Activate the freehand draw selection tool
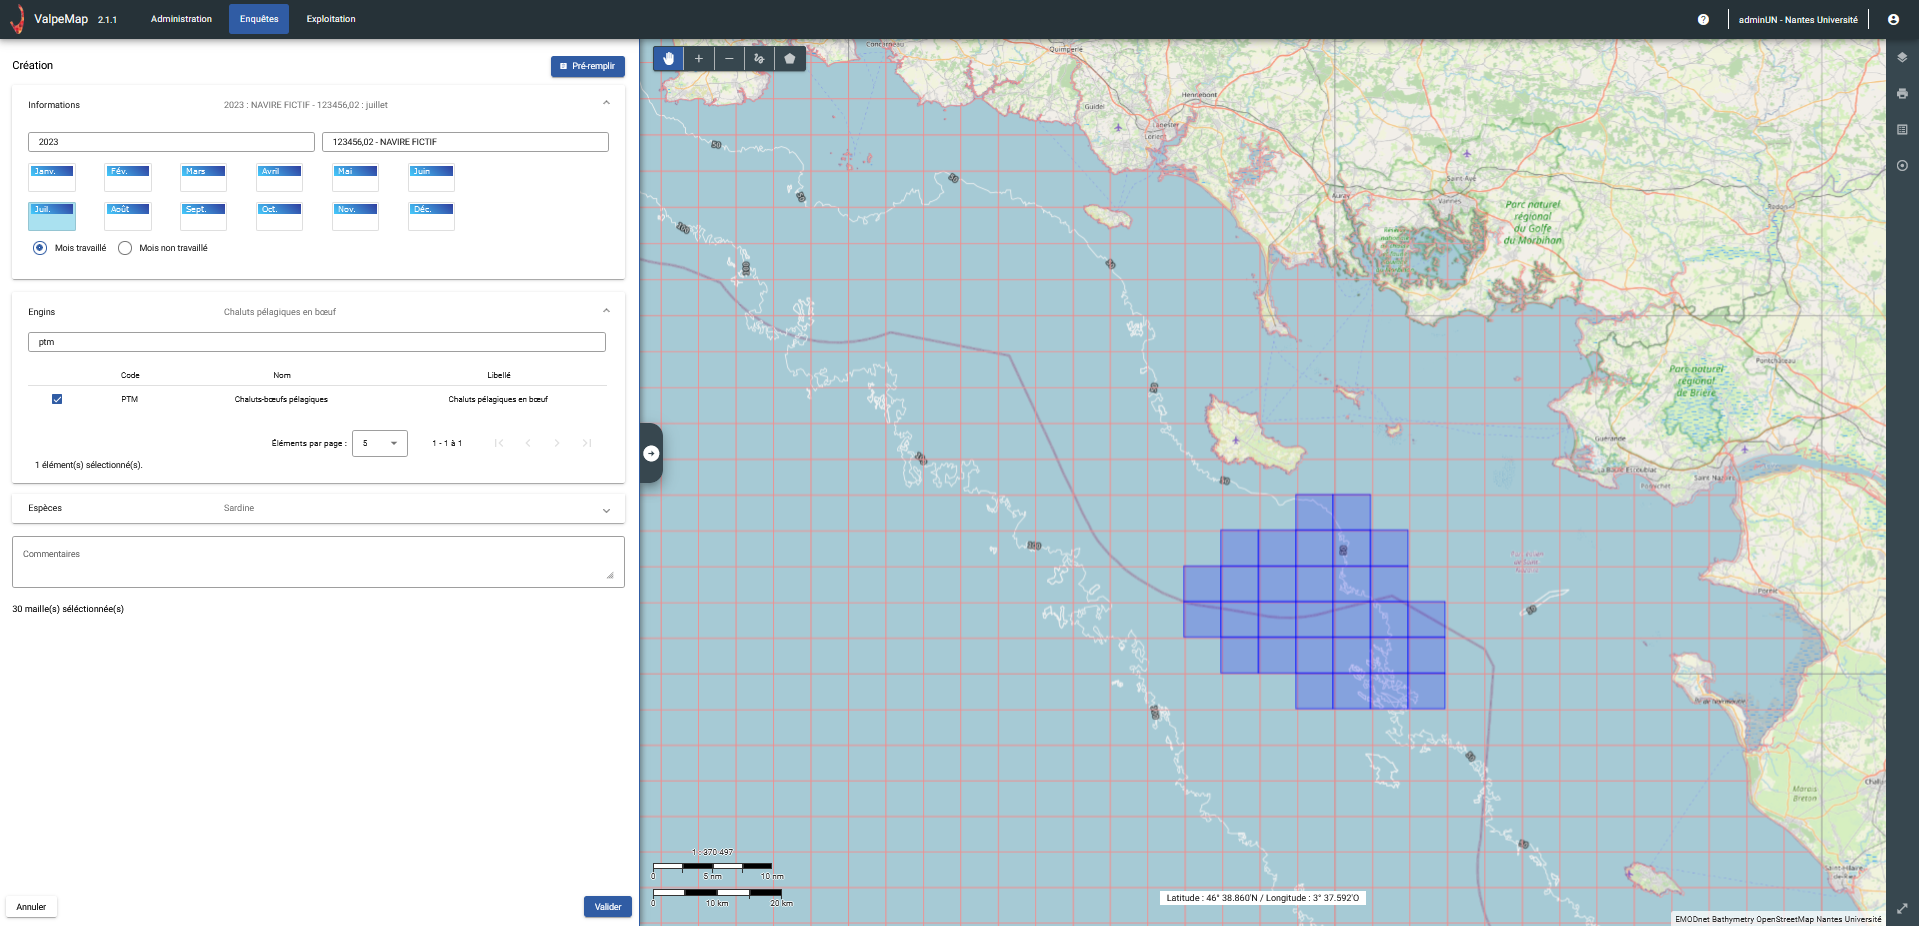Image resolution: width=1919 pixels, height=926 pixels. 759,58
